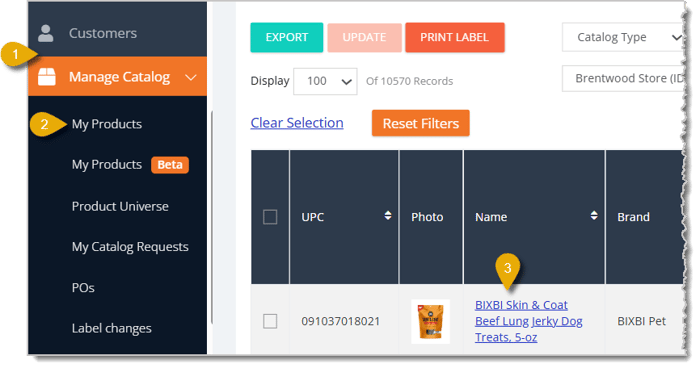Open My Catalog Requests page
This screenshot has height=368, width=700.
(x=130, y=247)
